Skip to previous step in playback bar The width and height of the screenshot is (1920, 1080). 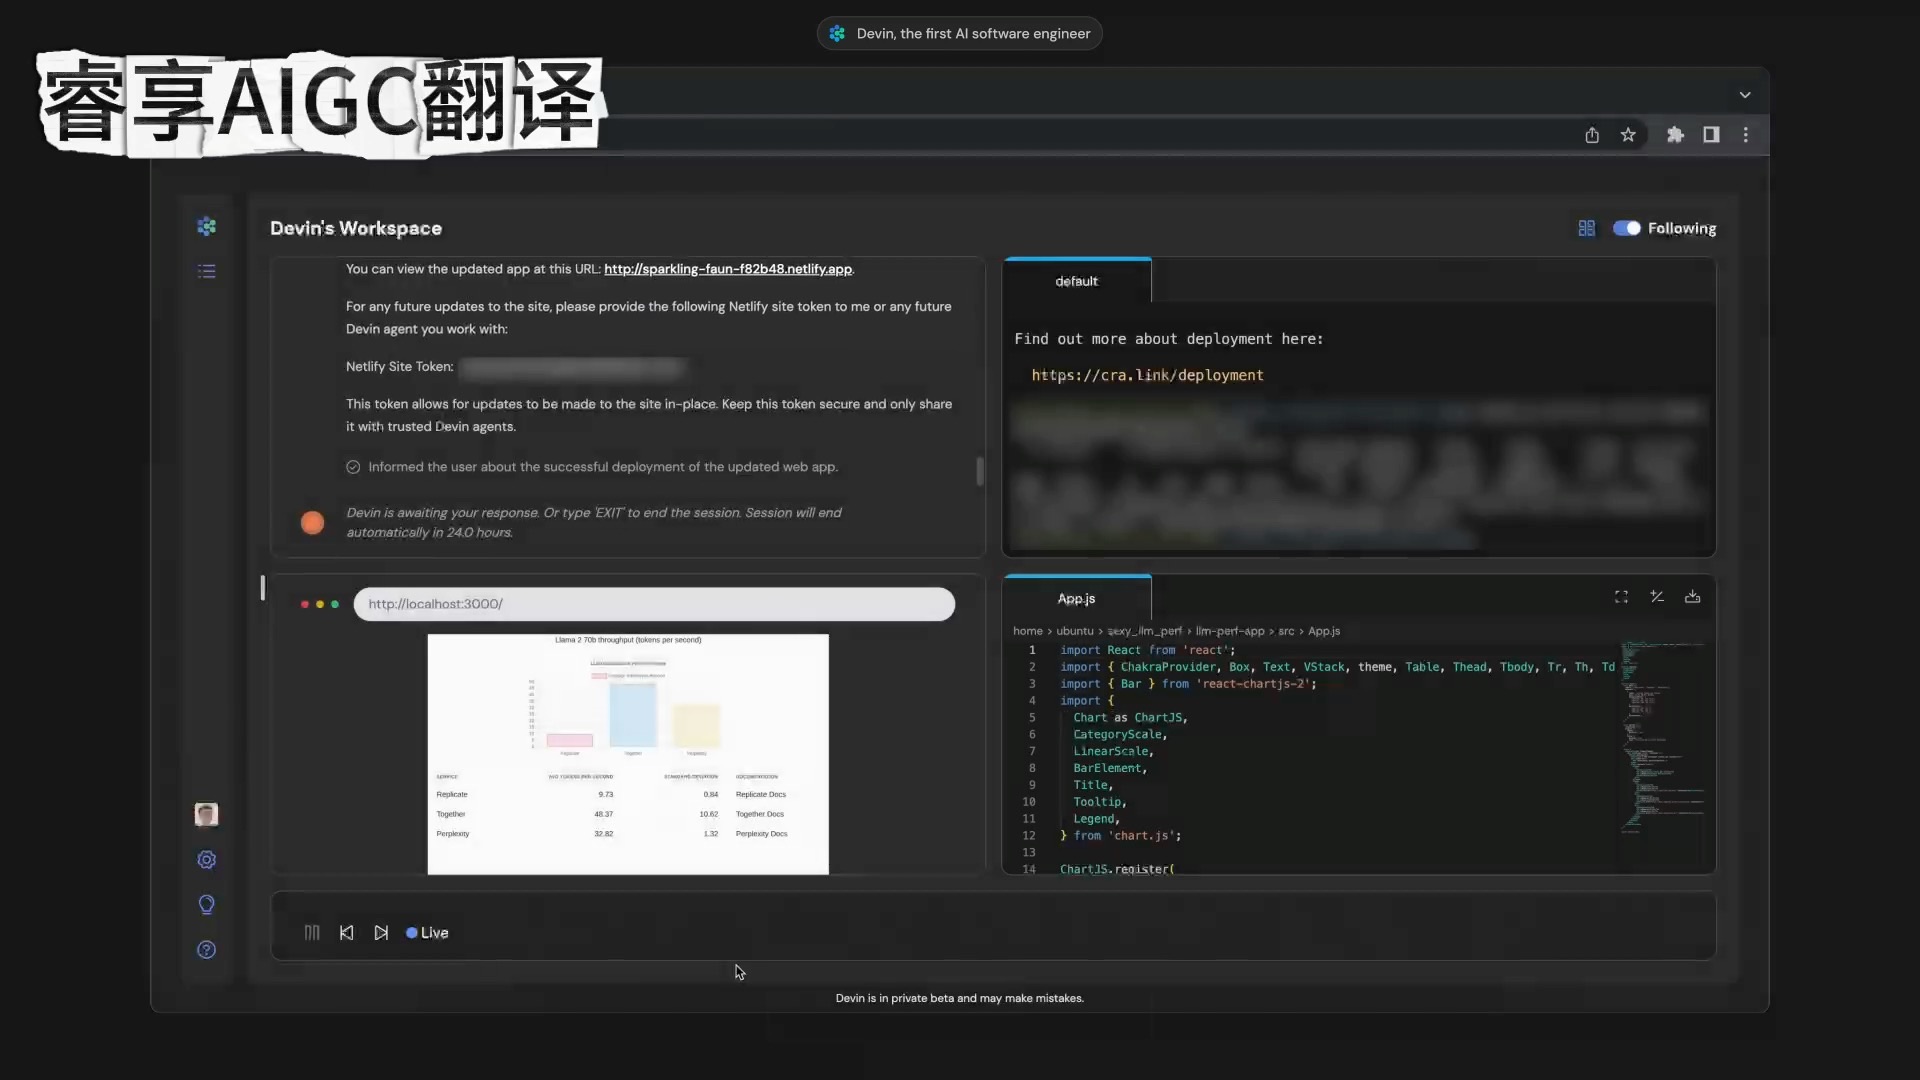(x=346, y=933)
